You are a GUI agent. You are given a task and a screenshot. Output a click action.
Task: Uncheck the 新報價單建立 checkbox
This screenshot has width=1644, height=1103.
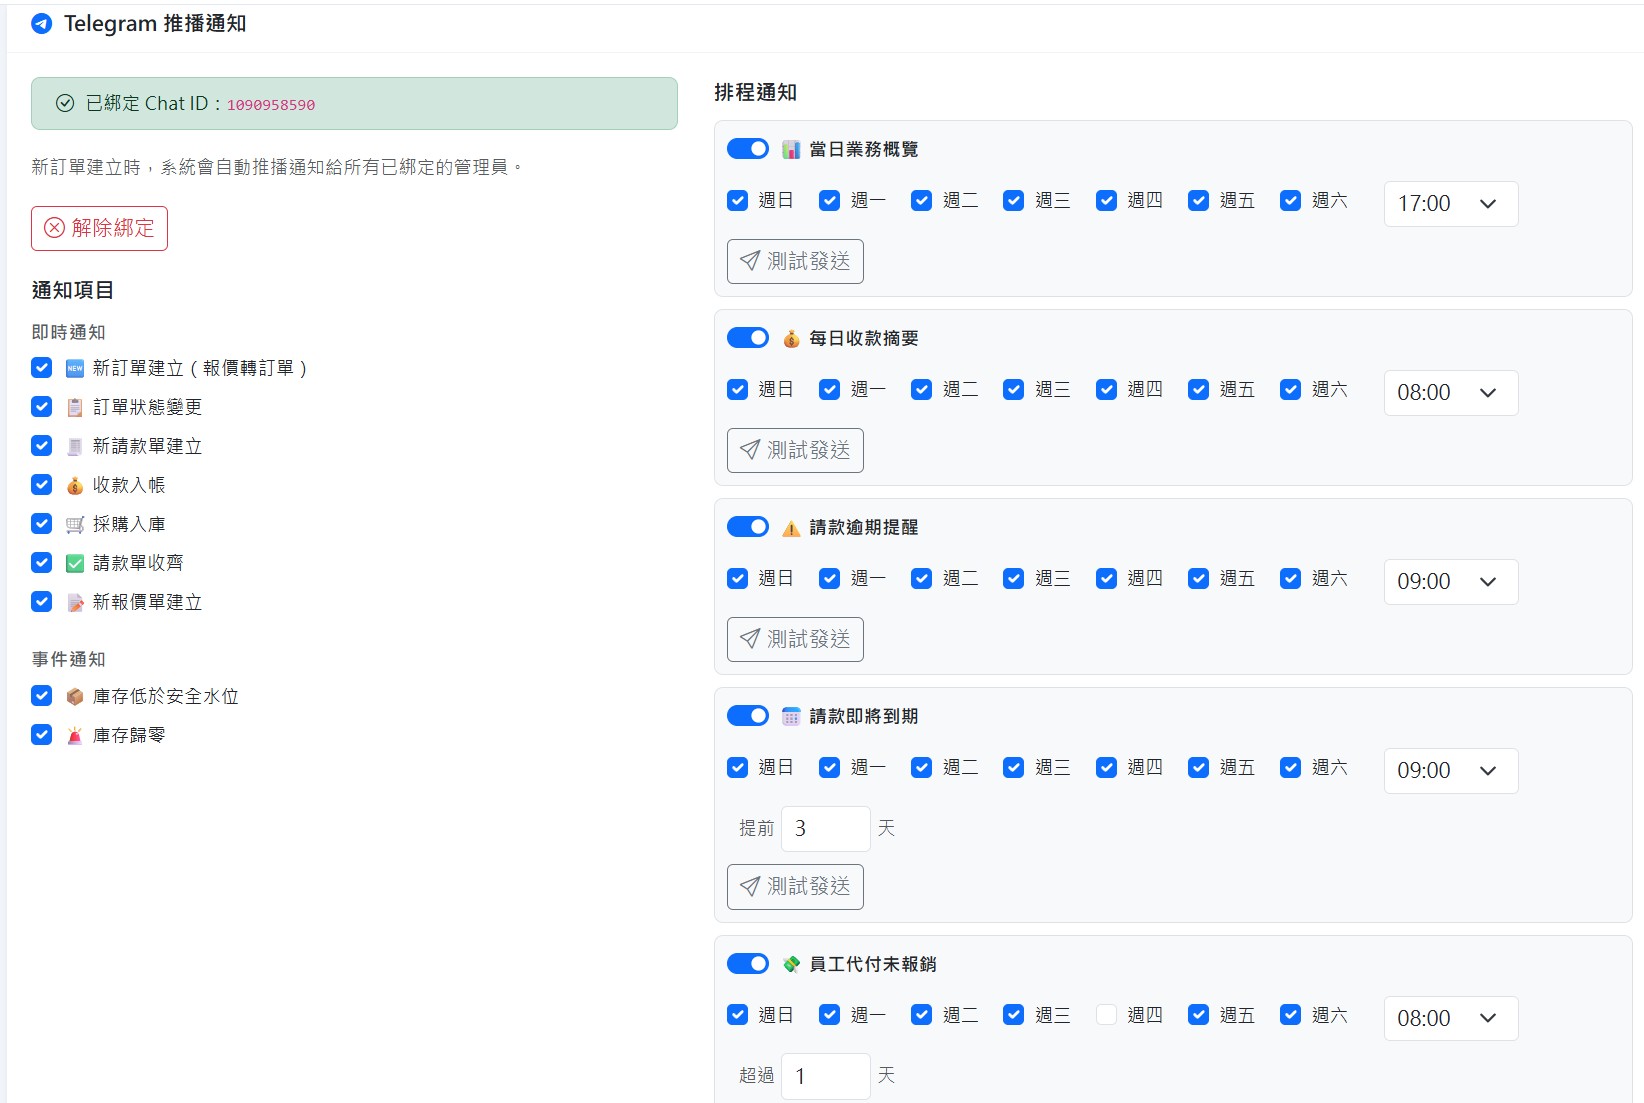(x=42, y=601)
